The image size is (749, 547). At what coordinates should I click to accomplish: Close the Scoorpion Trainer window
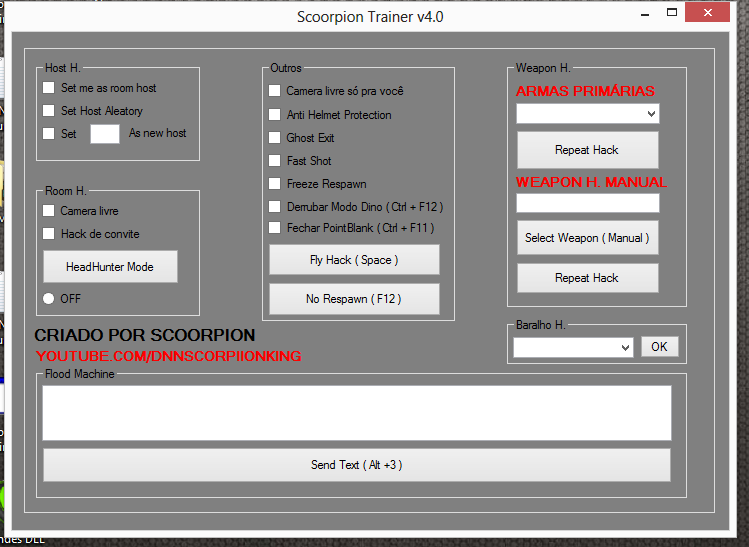pyautogui.click(x=707, y=13)
